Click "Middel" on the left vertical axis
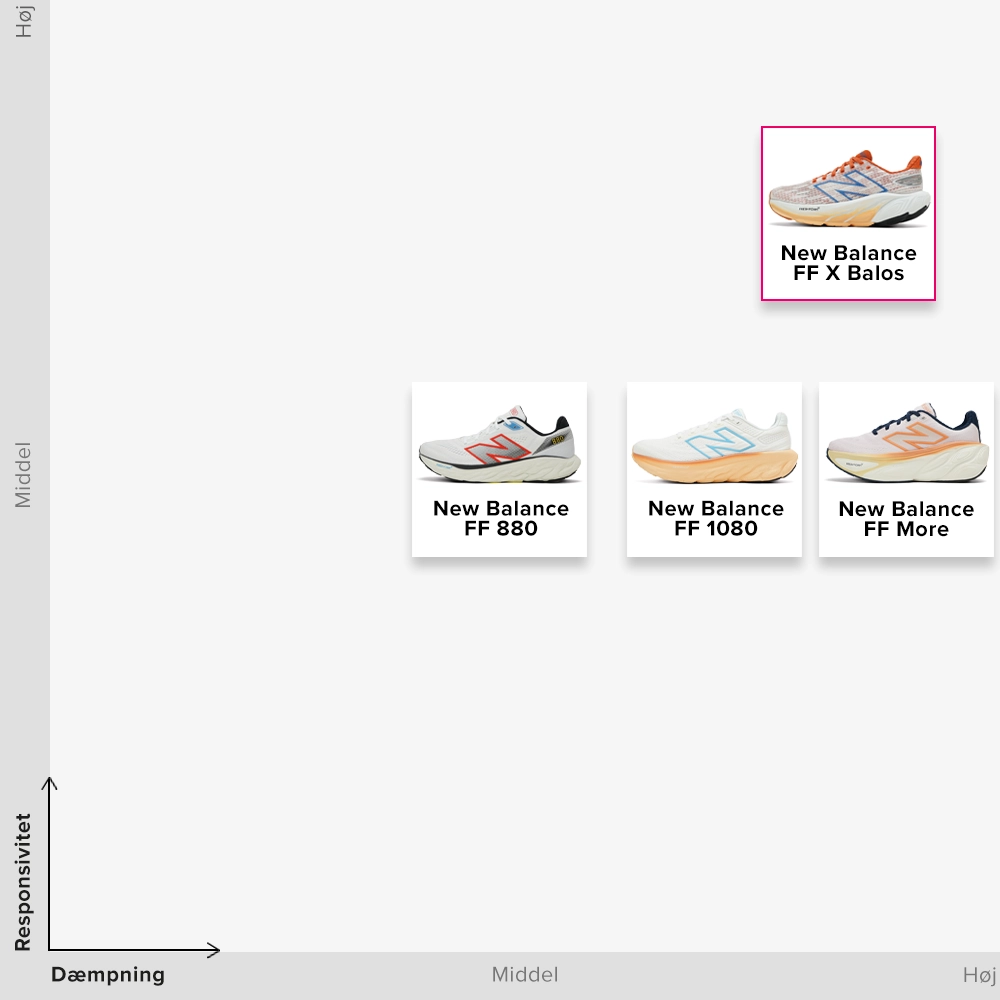The height and width of the screenshot is (1000, 1000). 23,475
